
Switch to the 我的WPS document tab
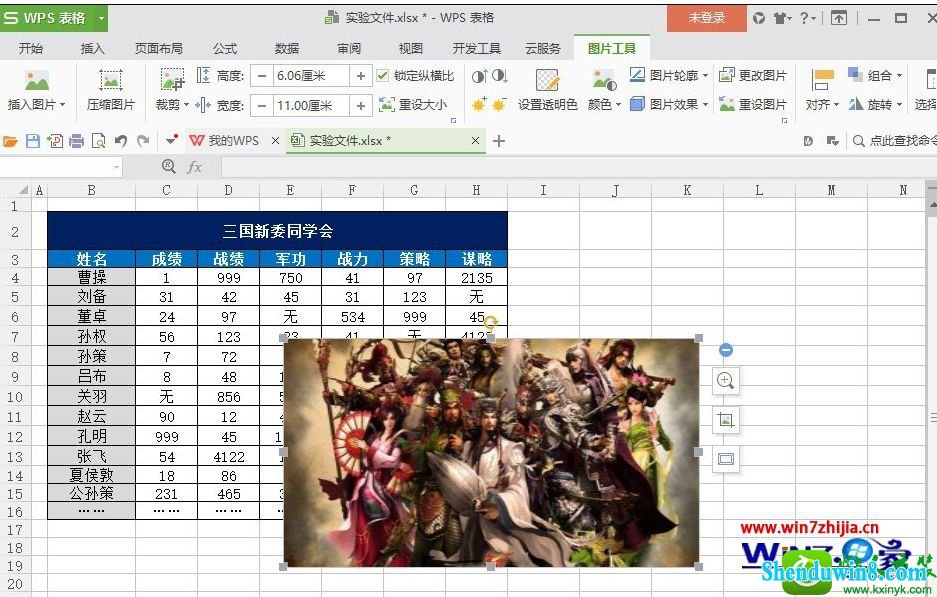225,141
